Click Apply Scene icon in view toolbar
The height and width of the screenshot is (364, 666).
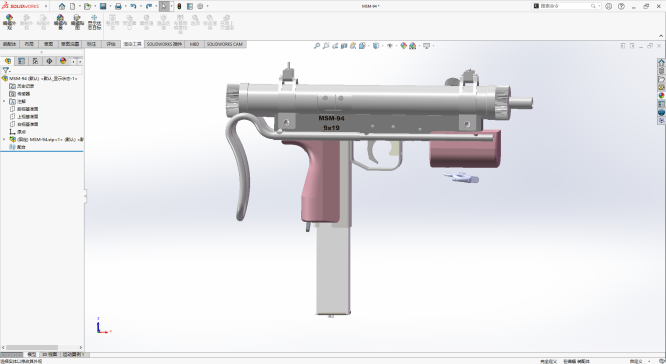(412, 46)
